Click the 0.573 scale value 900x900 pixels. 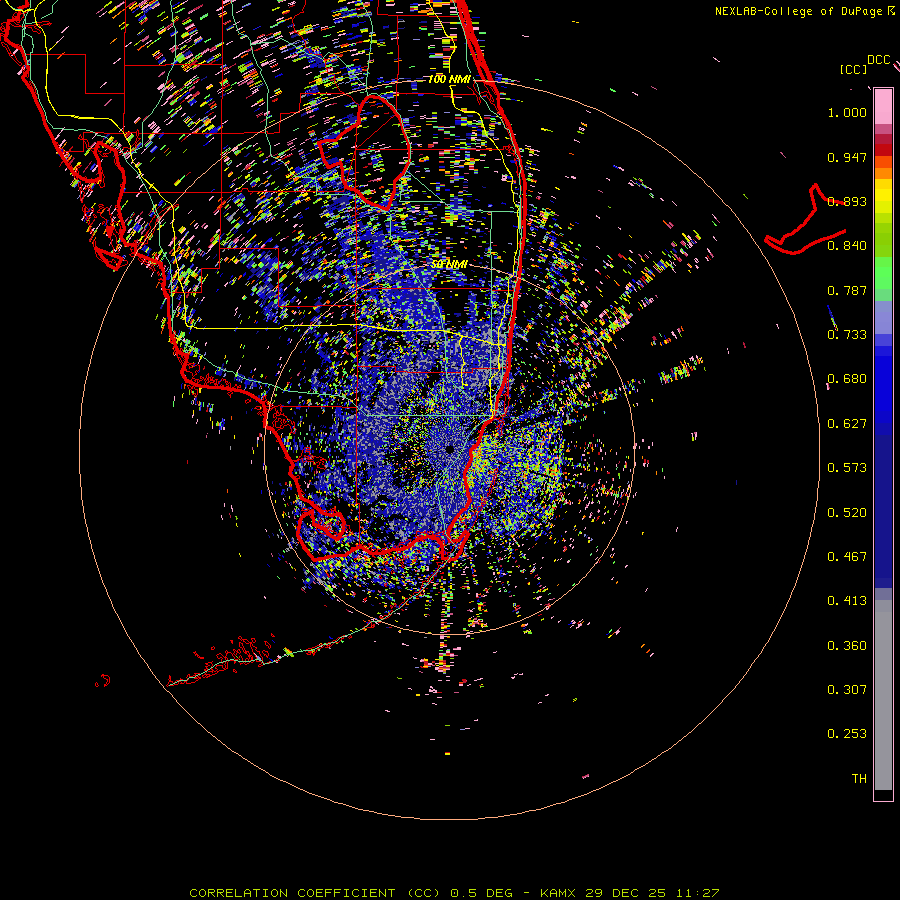pos(847,468)
